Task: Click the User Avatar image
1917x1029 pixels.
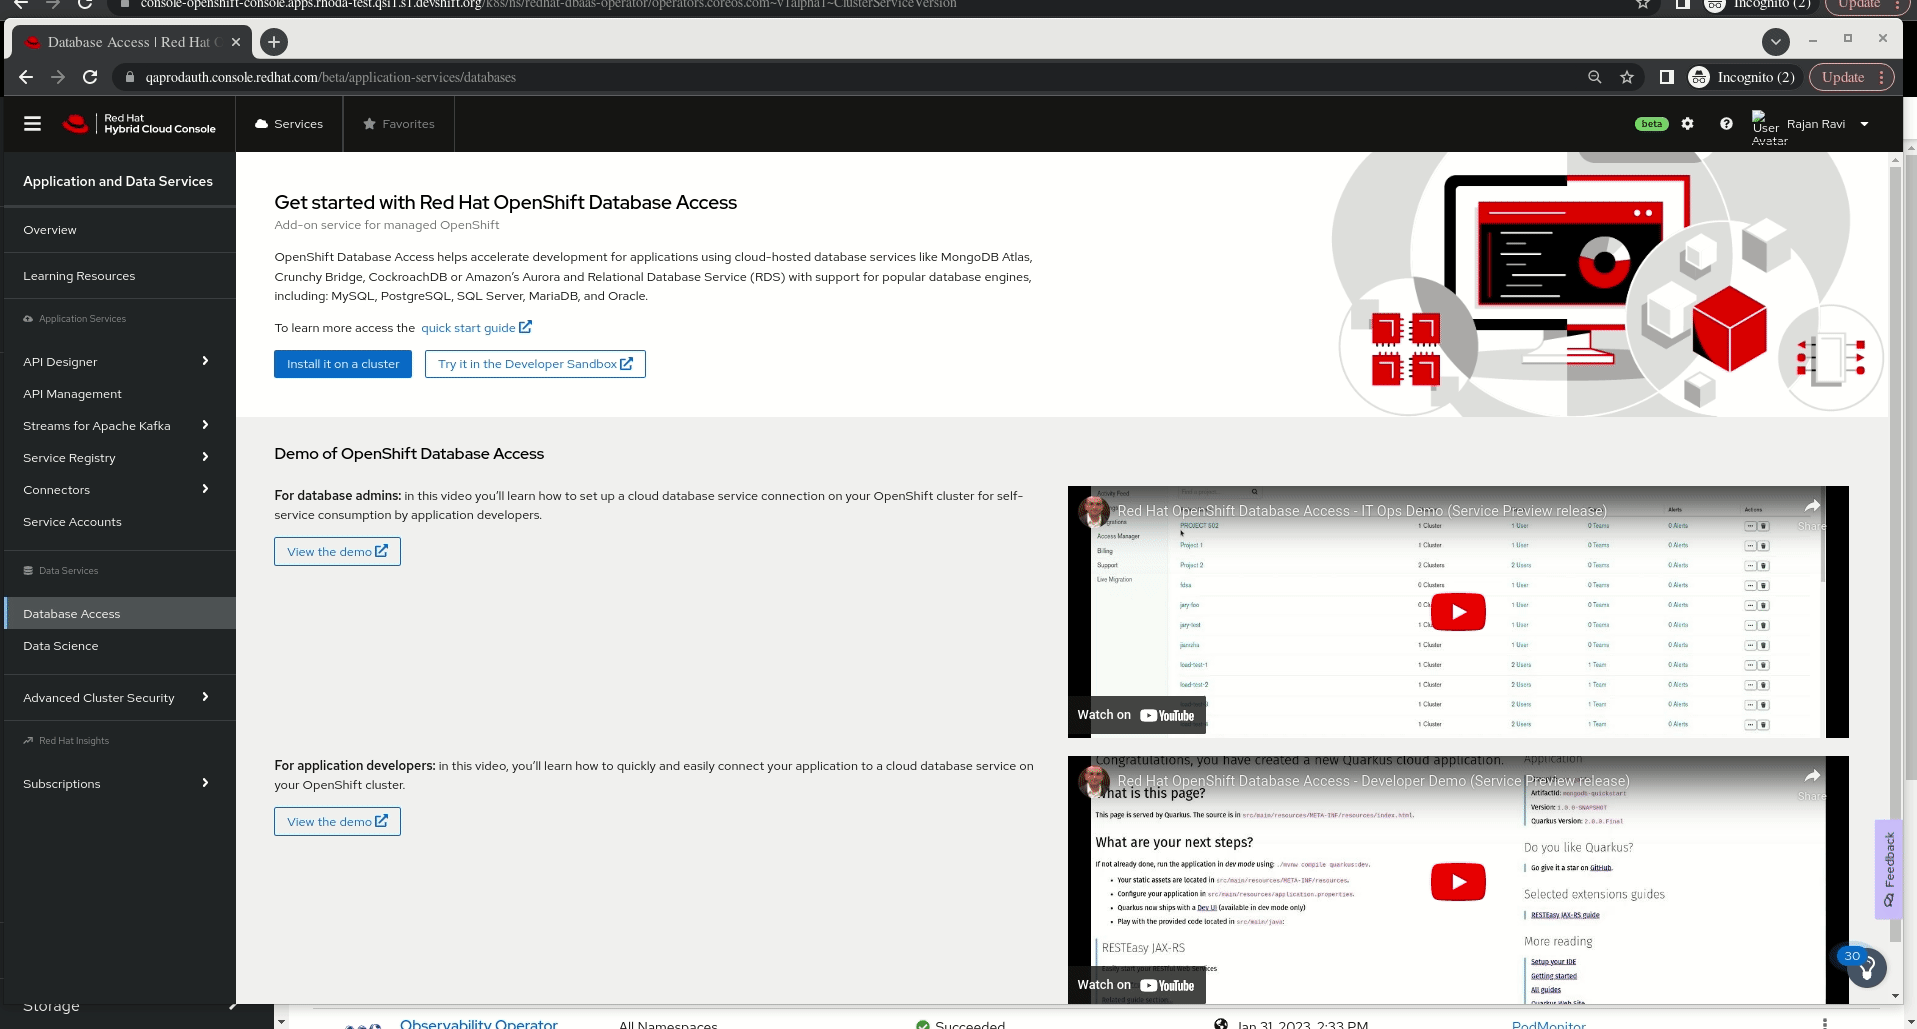Action: click(x=1767, y=127)
